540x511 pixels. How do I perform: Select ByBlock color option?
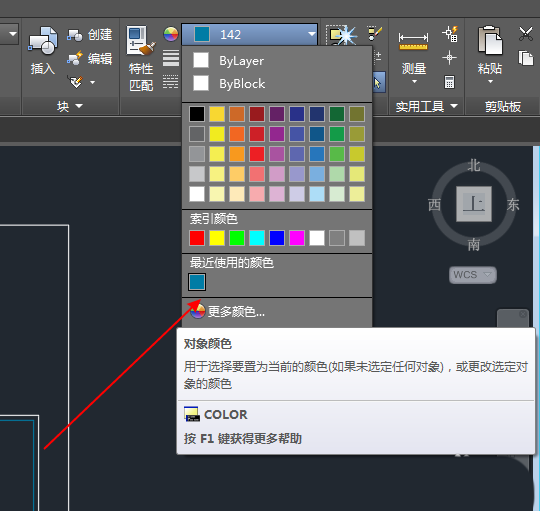pos(277,83)
